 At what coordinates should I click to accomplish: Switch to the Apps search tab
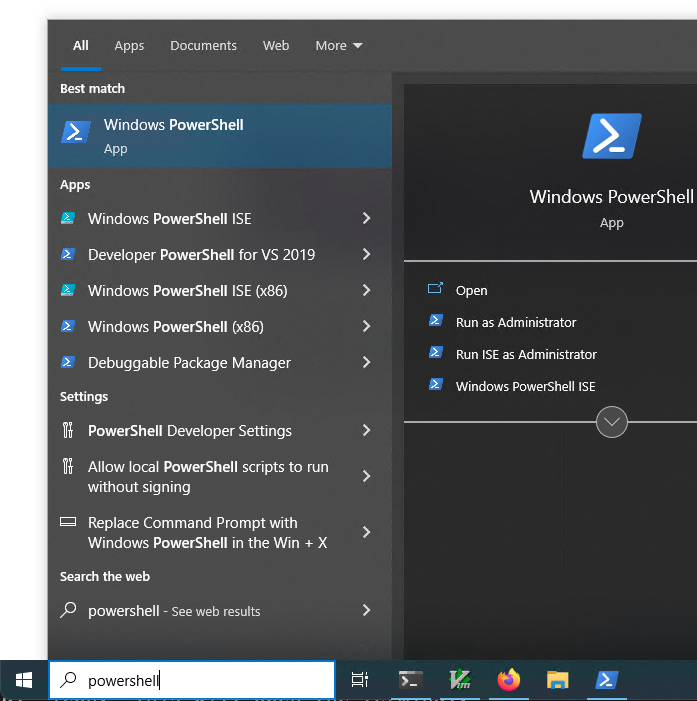[x=129, y=46]
